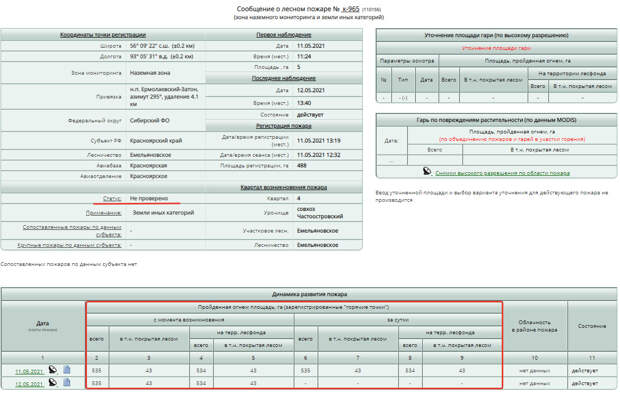Select the 'Земли иных категорий' note value
The width and height of the screenshot is (620, 393).
pyautogui.click(x=163, y=213)
